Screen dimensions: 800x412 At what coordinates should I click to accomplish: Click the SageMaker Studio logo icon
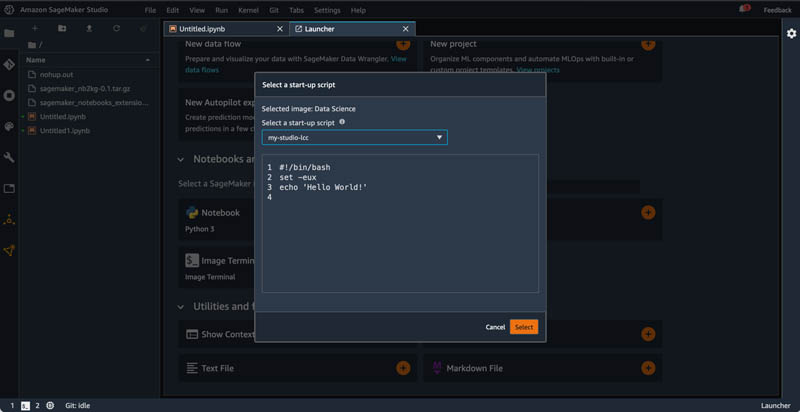tap(9, 10)
